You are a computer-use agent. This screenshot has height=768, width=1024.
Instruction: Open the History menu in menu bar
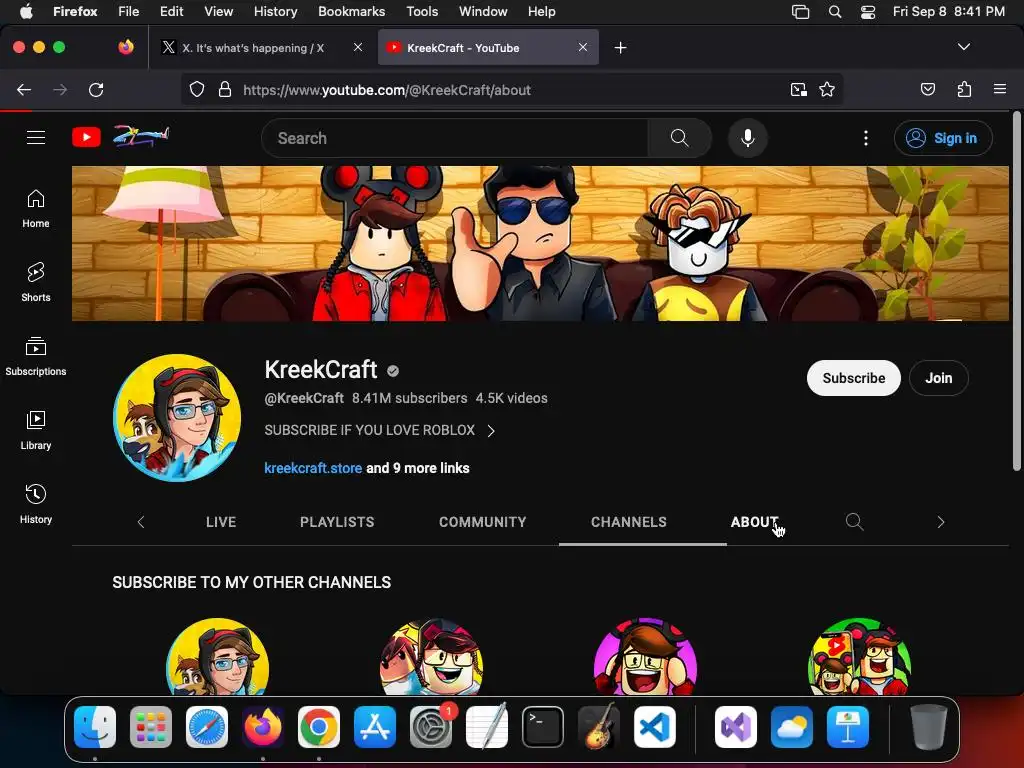(276, 11)
